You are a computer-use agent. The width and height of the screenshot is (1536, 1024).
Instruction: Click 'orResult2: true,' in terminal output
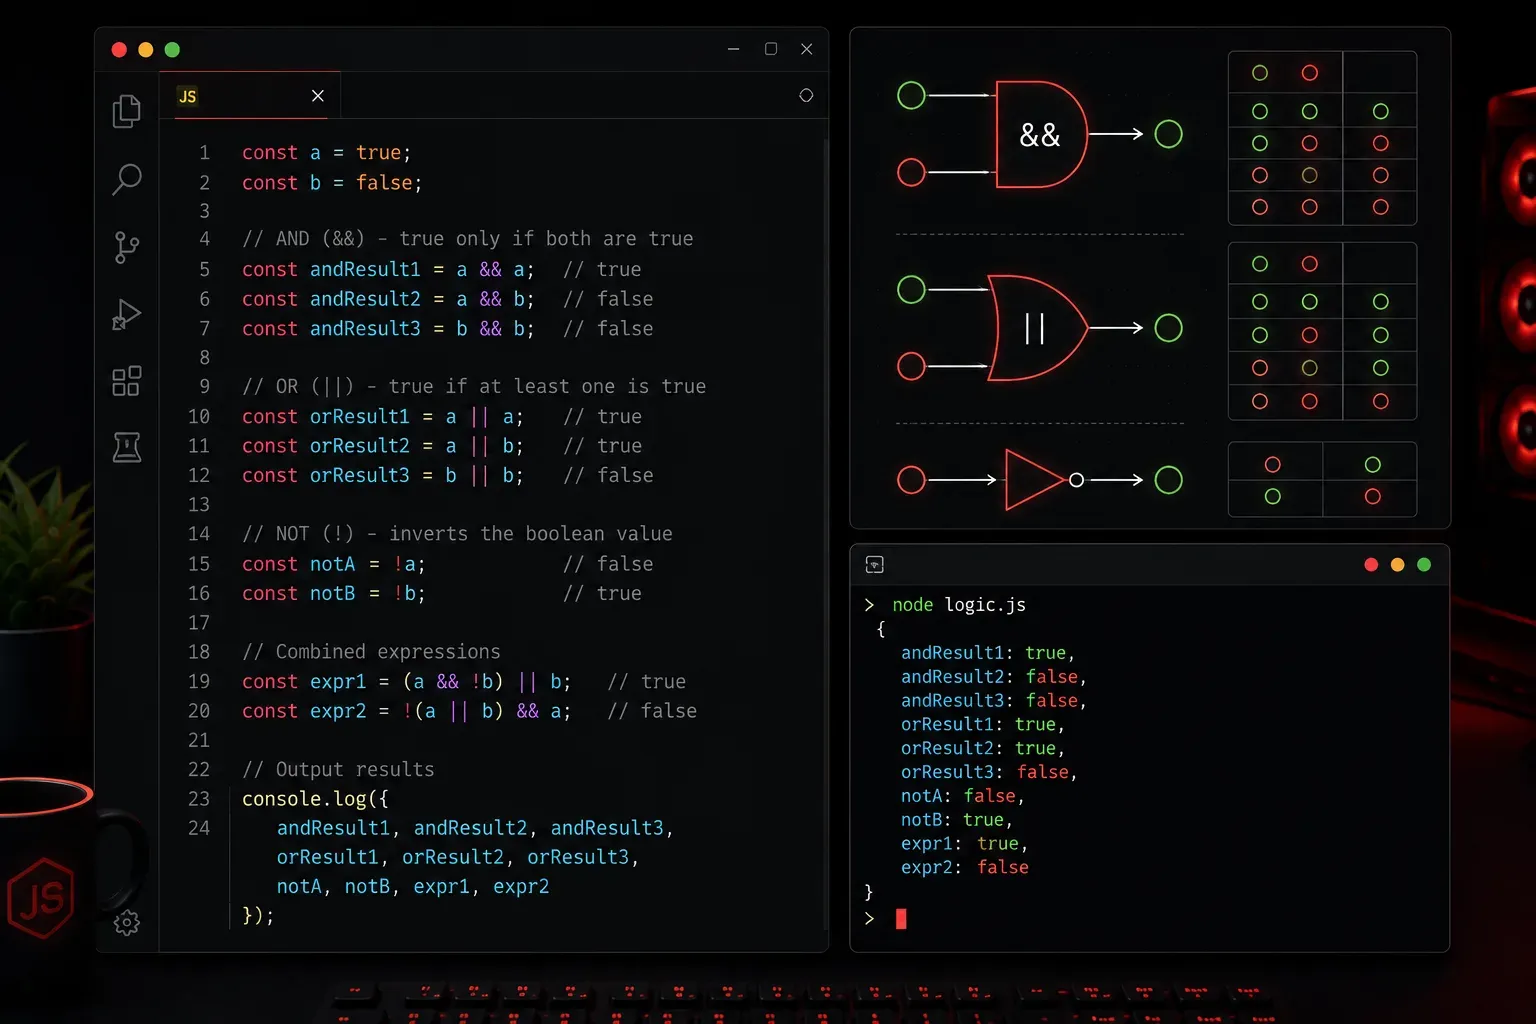(983, 748)
